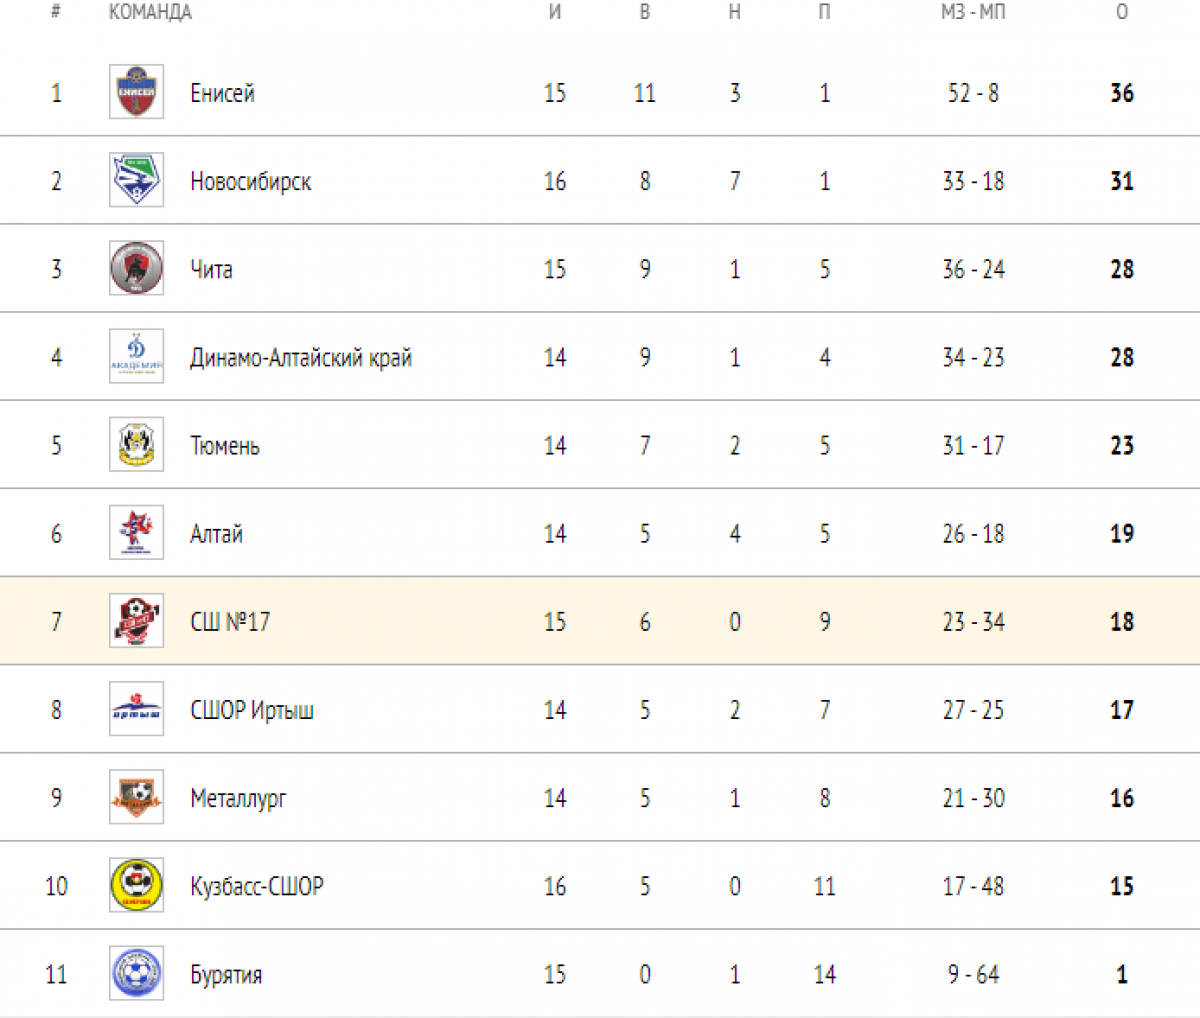This screenshot has width=1200, height=1018.
Task: Click the МЗ - МП column header
Action: [x=973, y=12]
